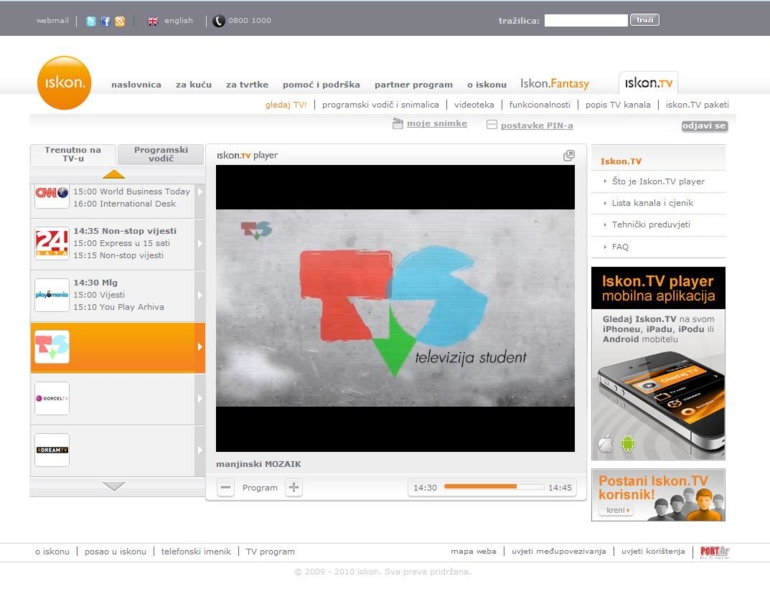Click the Facebook icon in top bar
Image resolution: width=770 pixels, height=591 pixels.
[105, 21]
